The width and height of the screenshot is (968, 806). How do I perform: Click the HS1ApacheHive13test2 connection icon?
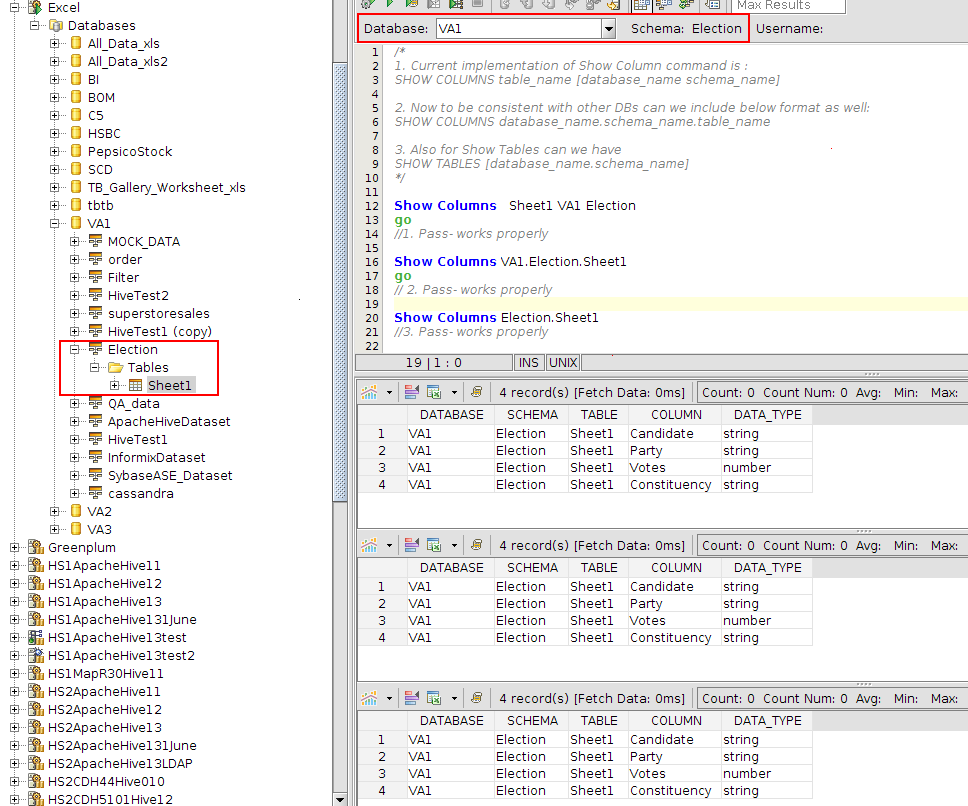36,655
